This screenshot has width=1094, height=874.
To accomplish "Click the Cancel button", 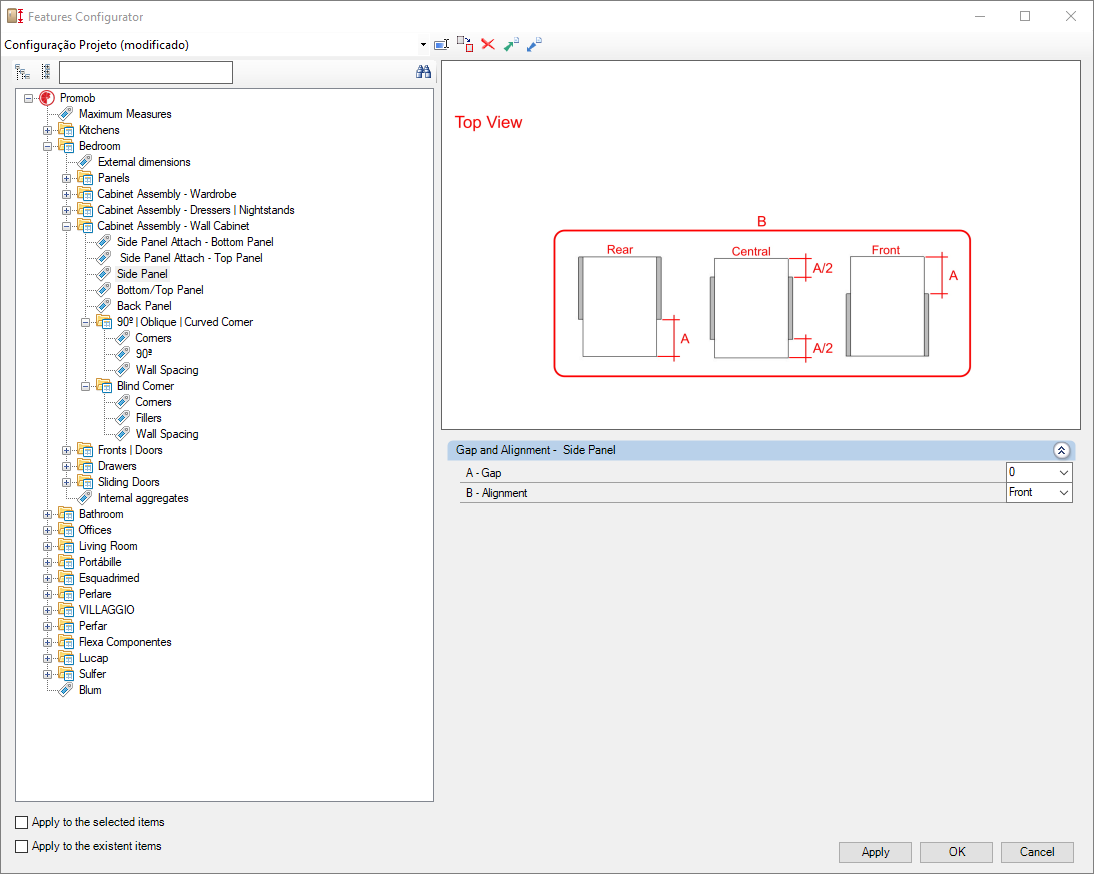I will tap(1037, 852).
